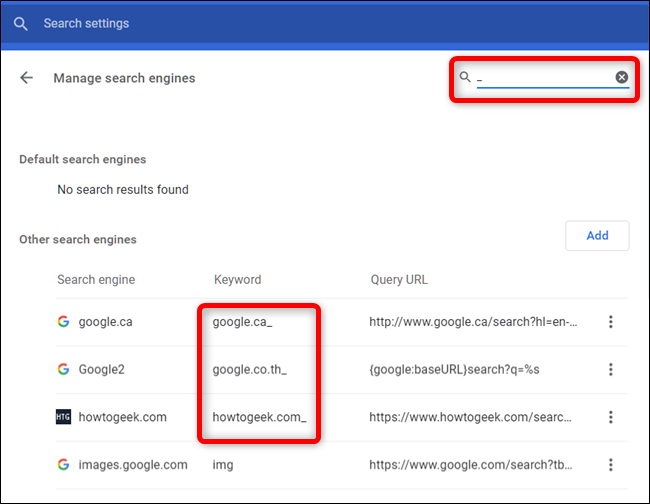Click the back arrow beside Manage search engines
The height and width of the screenshot is (504, 650).
point(27,78)
